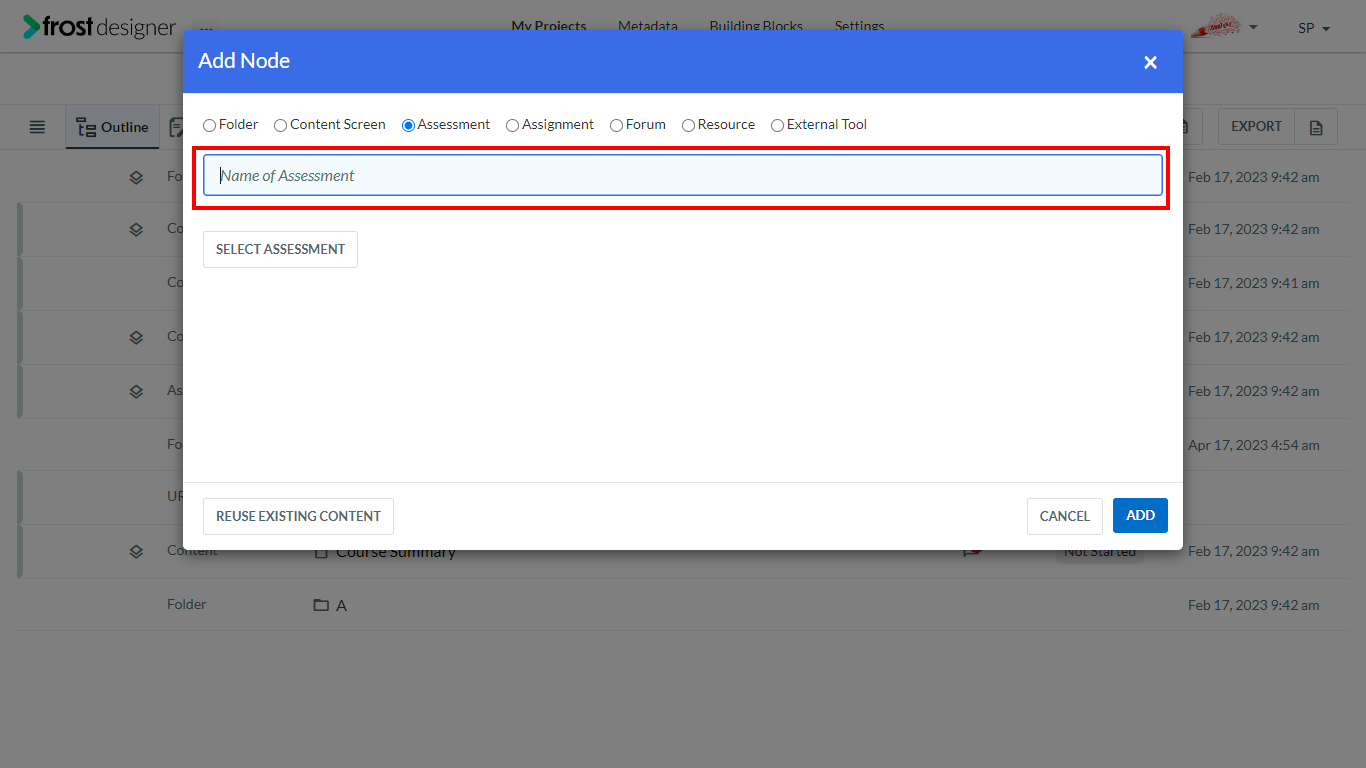Click the Folder type label in last row
Viewport: 1366px width, 768px height.
[187, 604]
